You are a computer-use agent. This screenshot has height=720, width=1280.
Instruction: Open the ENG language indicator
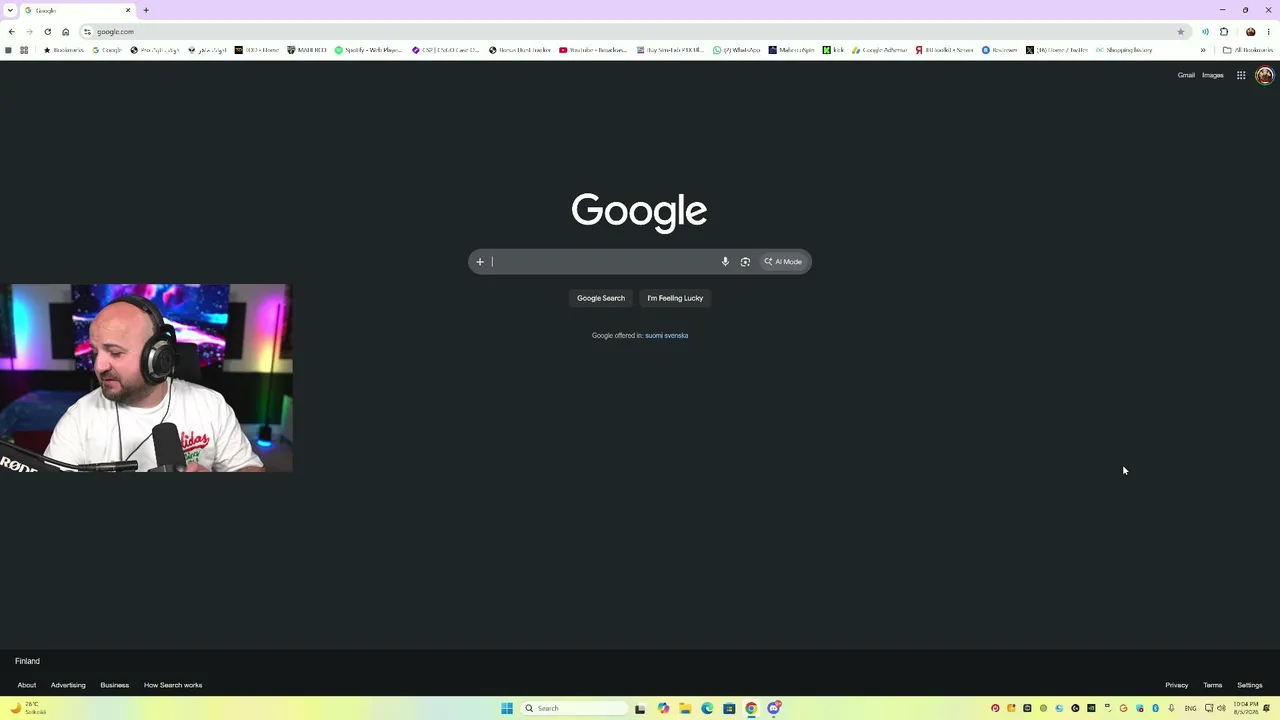point(1190,708)
